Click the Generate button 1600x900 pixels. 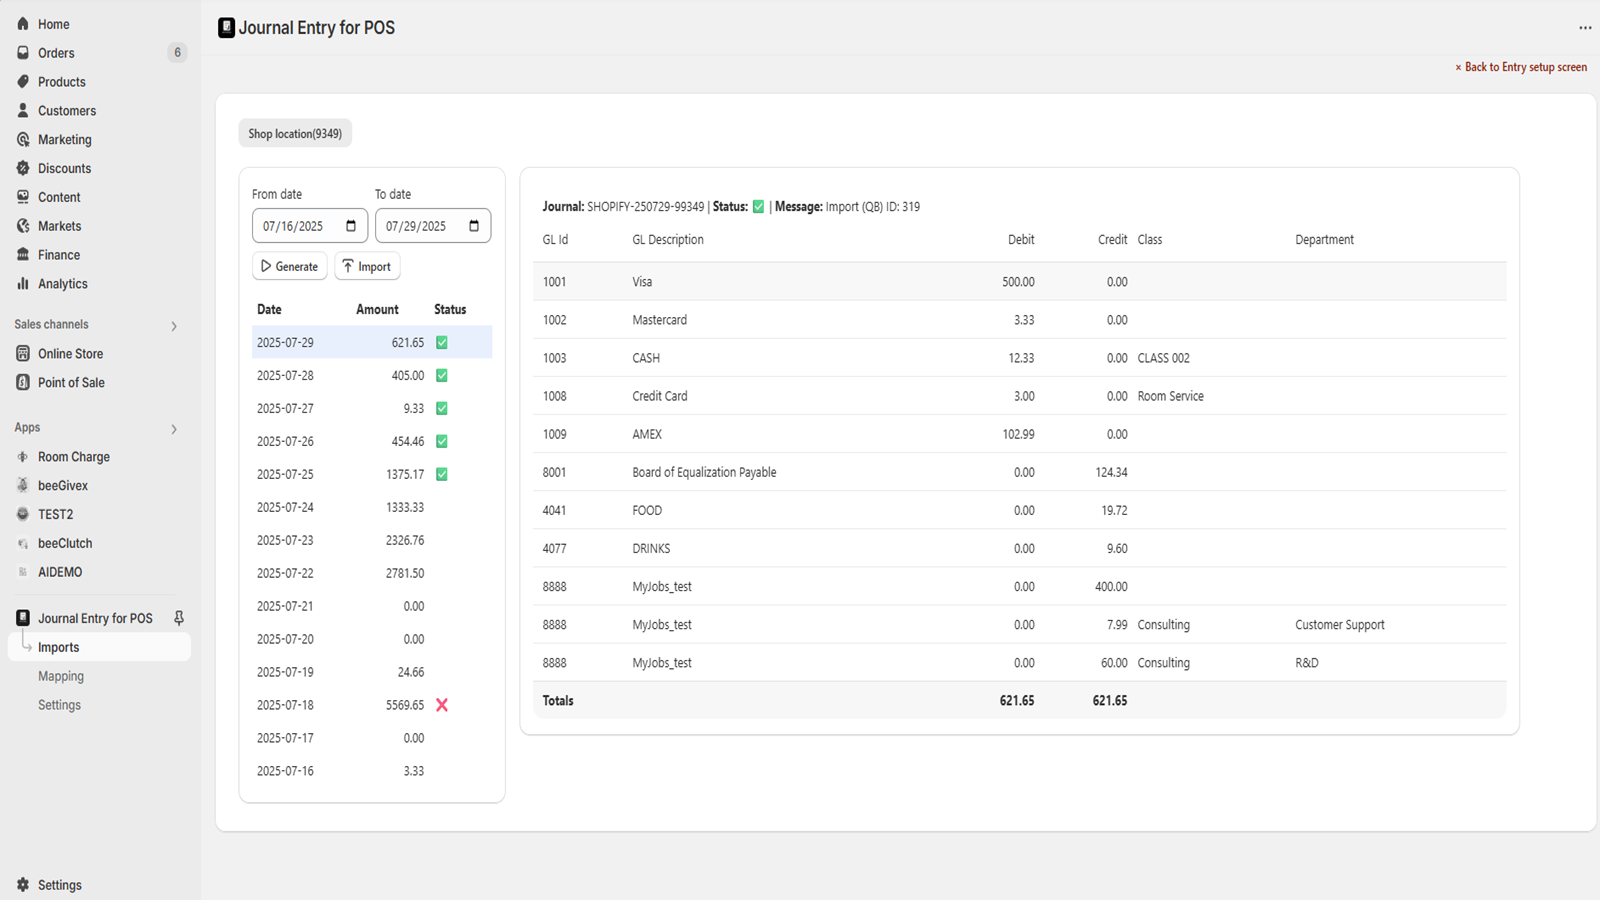[289, 266]
